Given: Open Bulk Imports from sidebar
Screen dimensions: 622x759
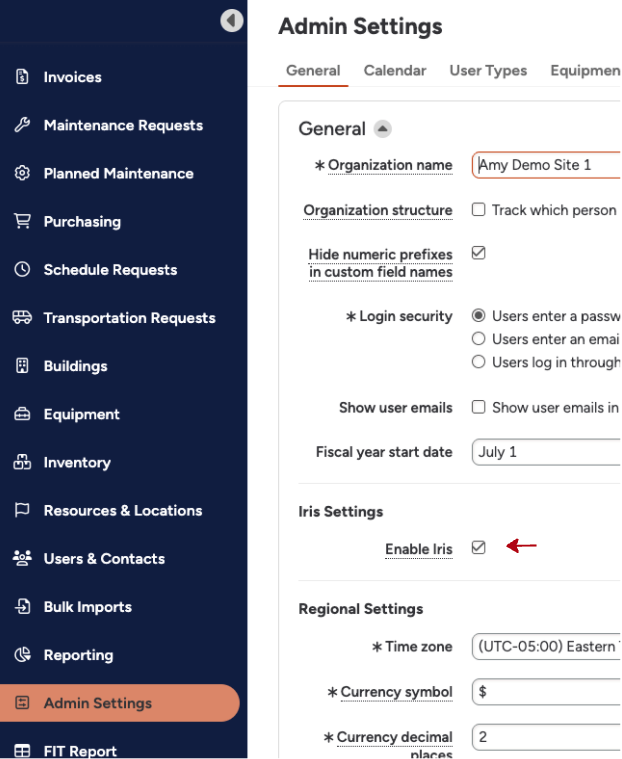Looking at the screenshot, I should (x=87, y=607).
